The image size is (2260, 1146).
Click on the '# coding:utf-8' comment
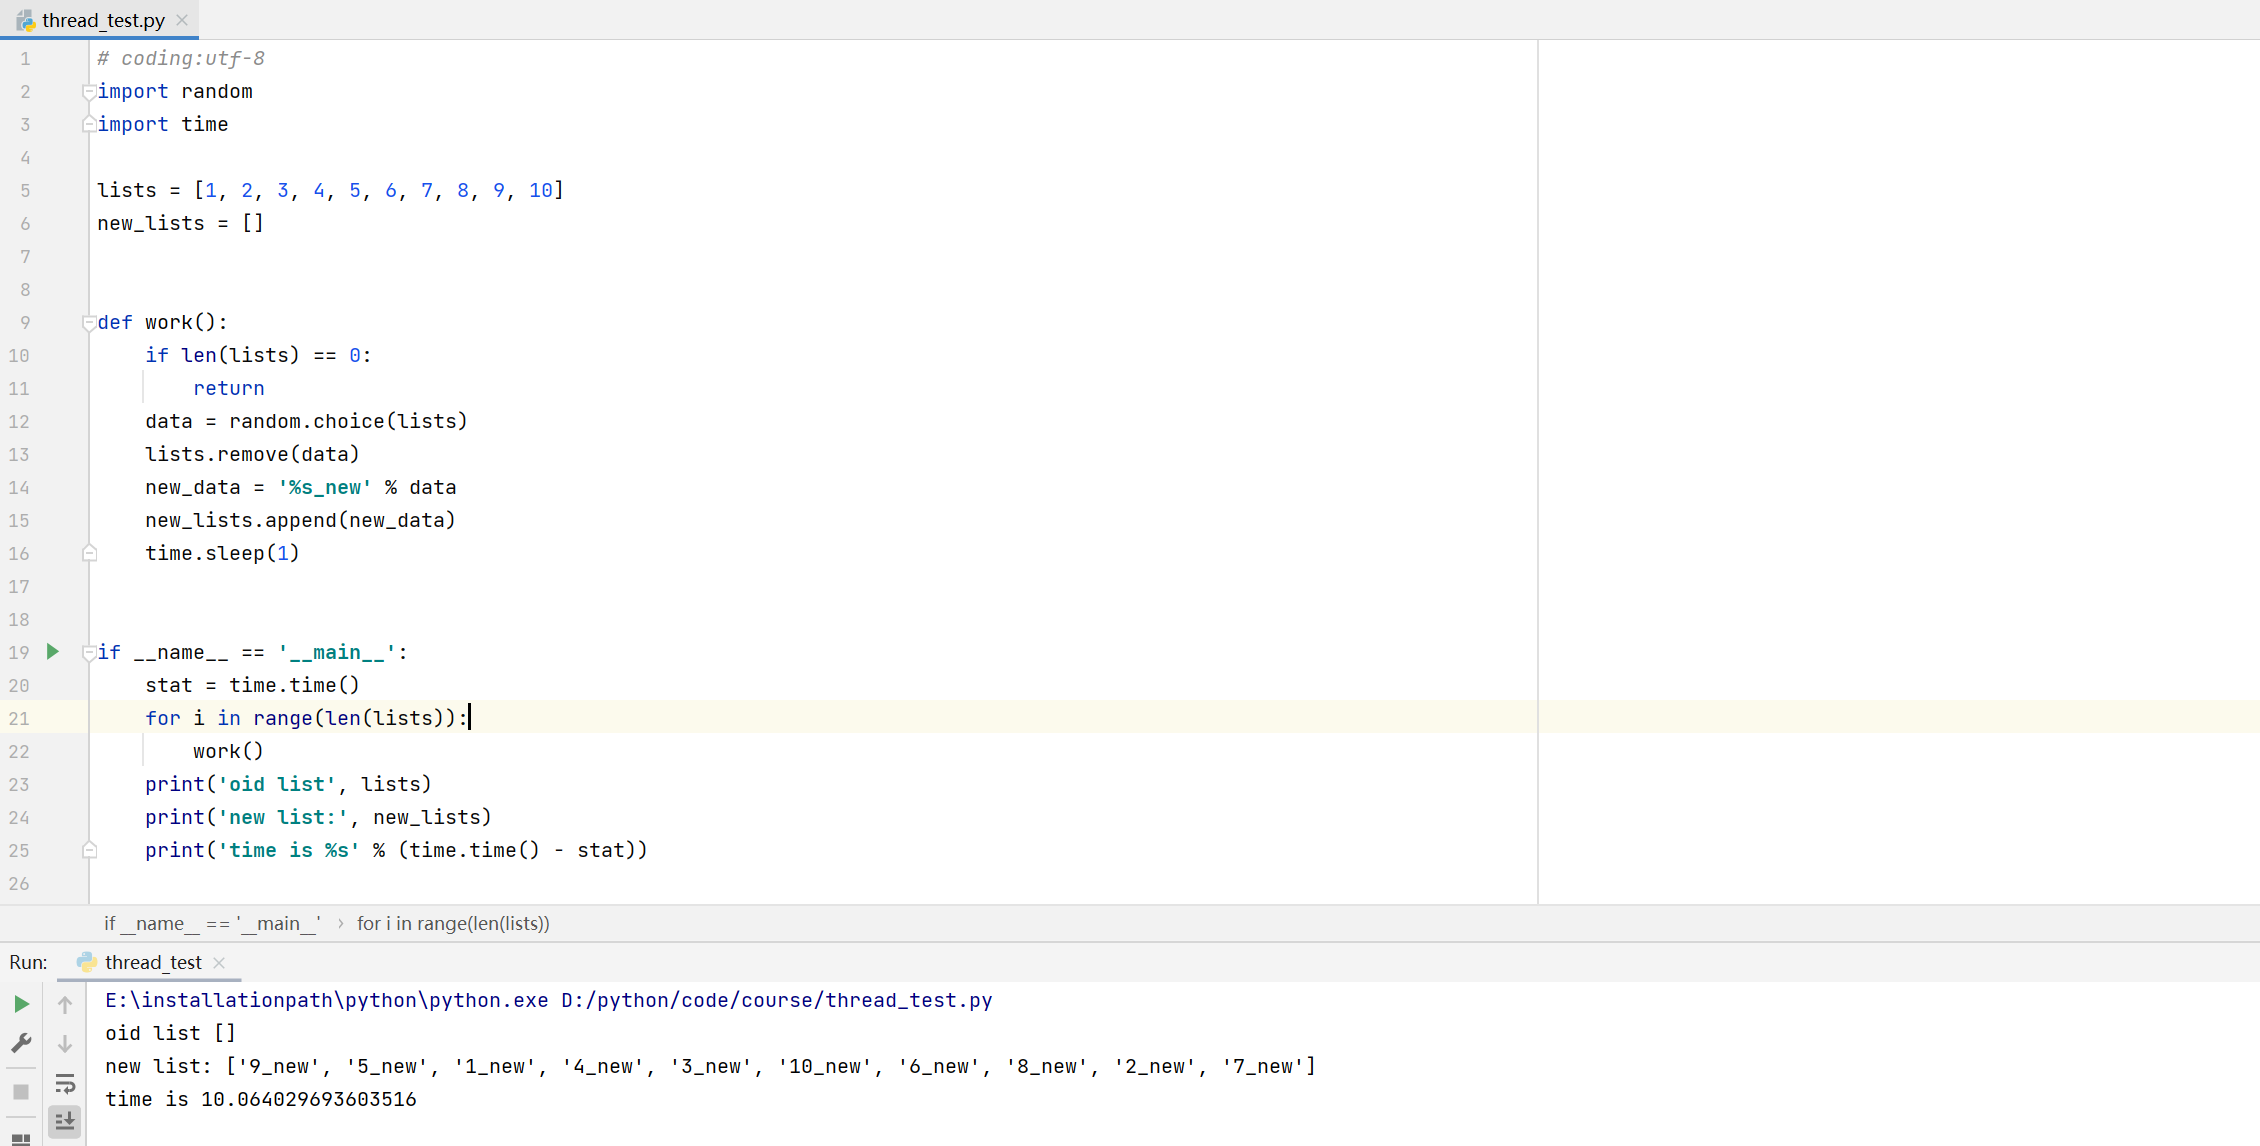(x=181, y=58)
